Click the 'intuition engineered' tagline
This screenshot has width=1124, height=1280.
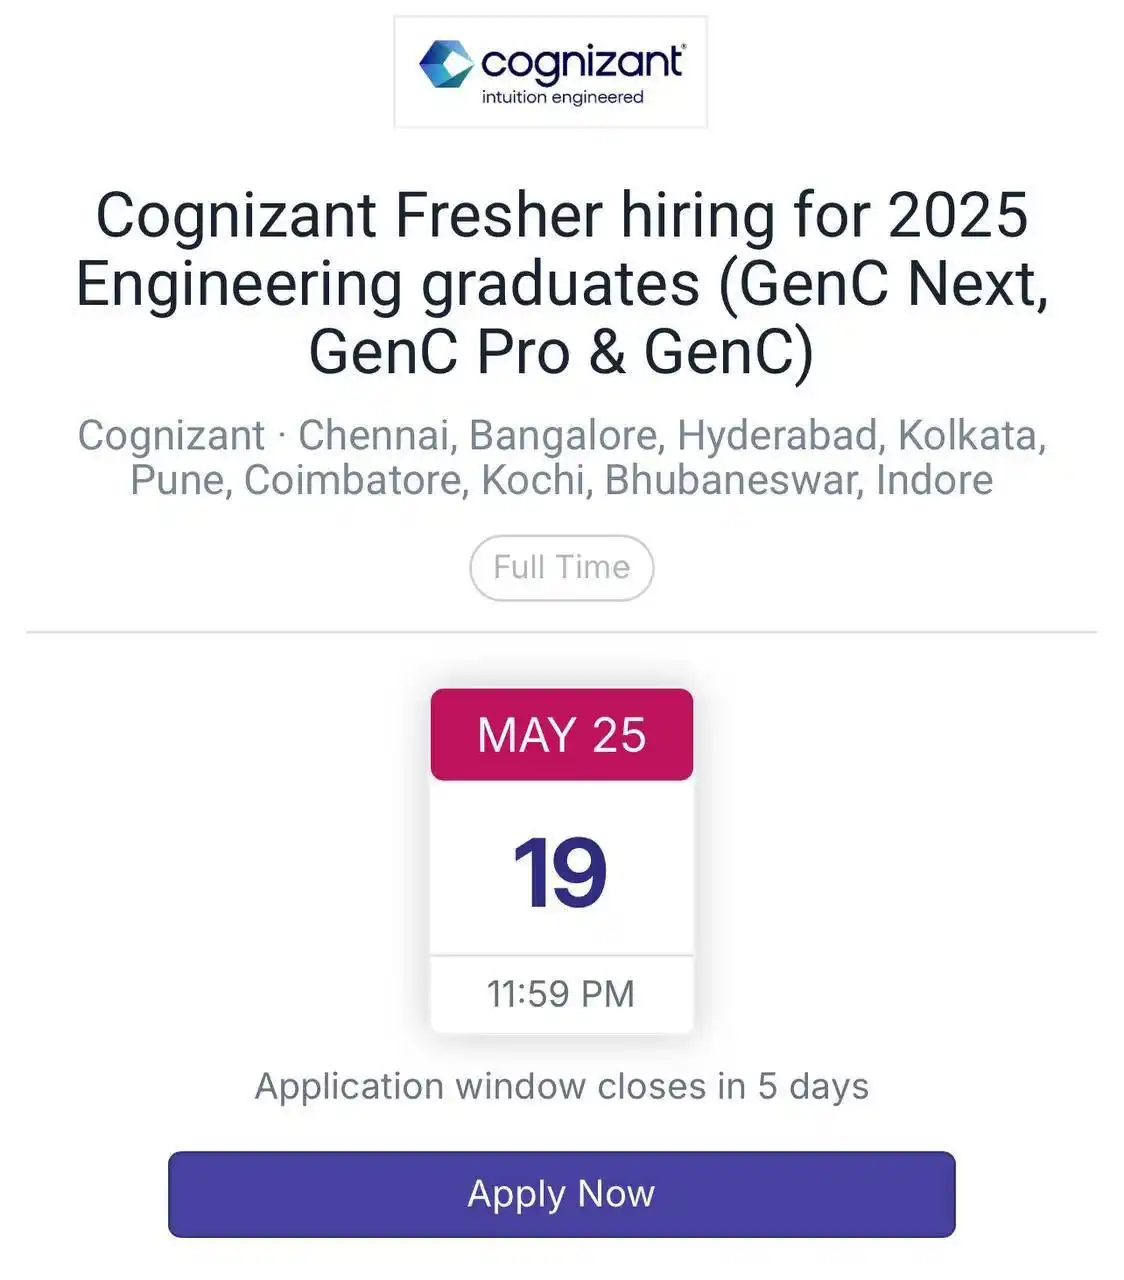[562, 97]
